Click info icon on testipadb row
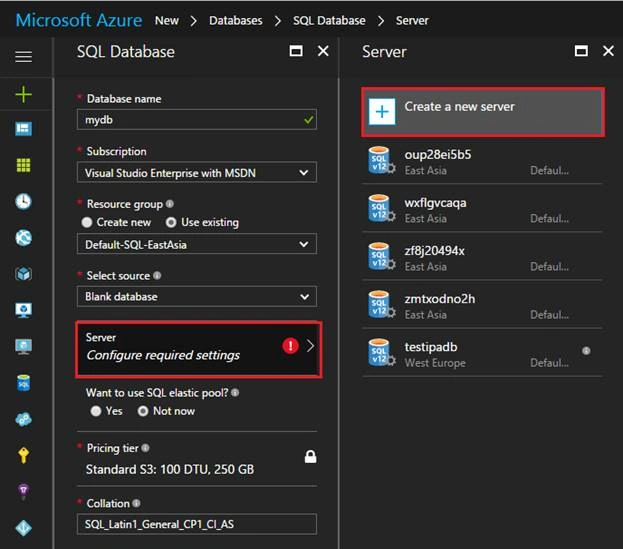Screen dimensions: 623x549 (586, 350)
